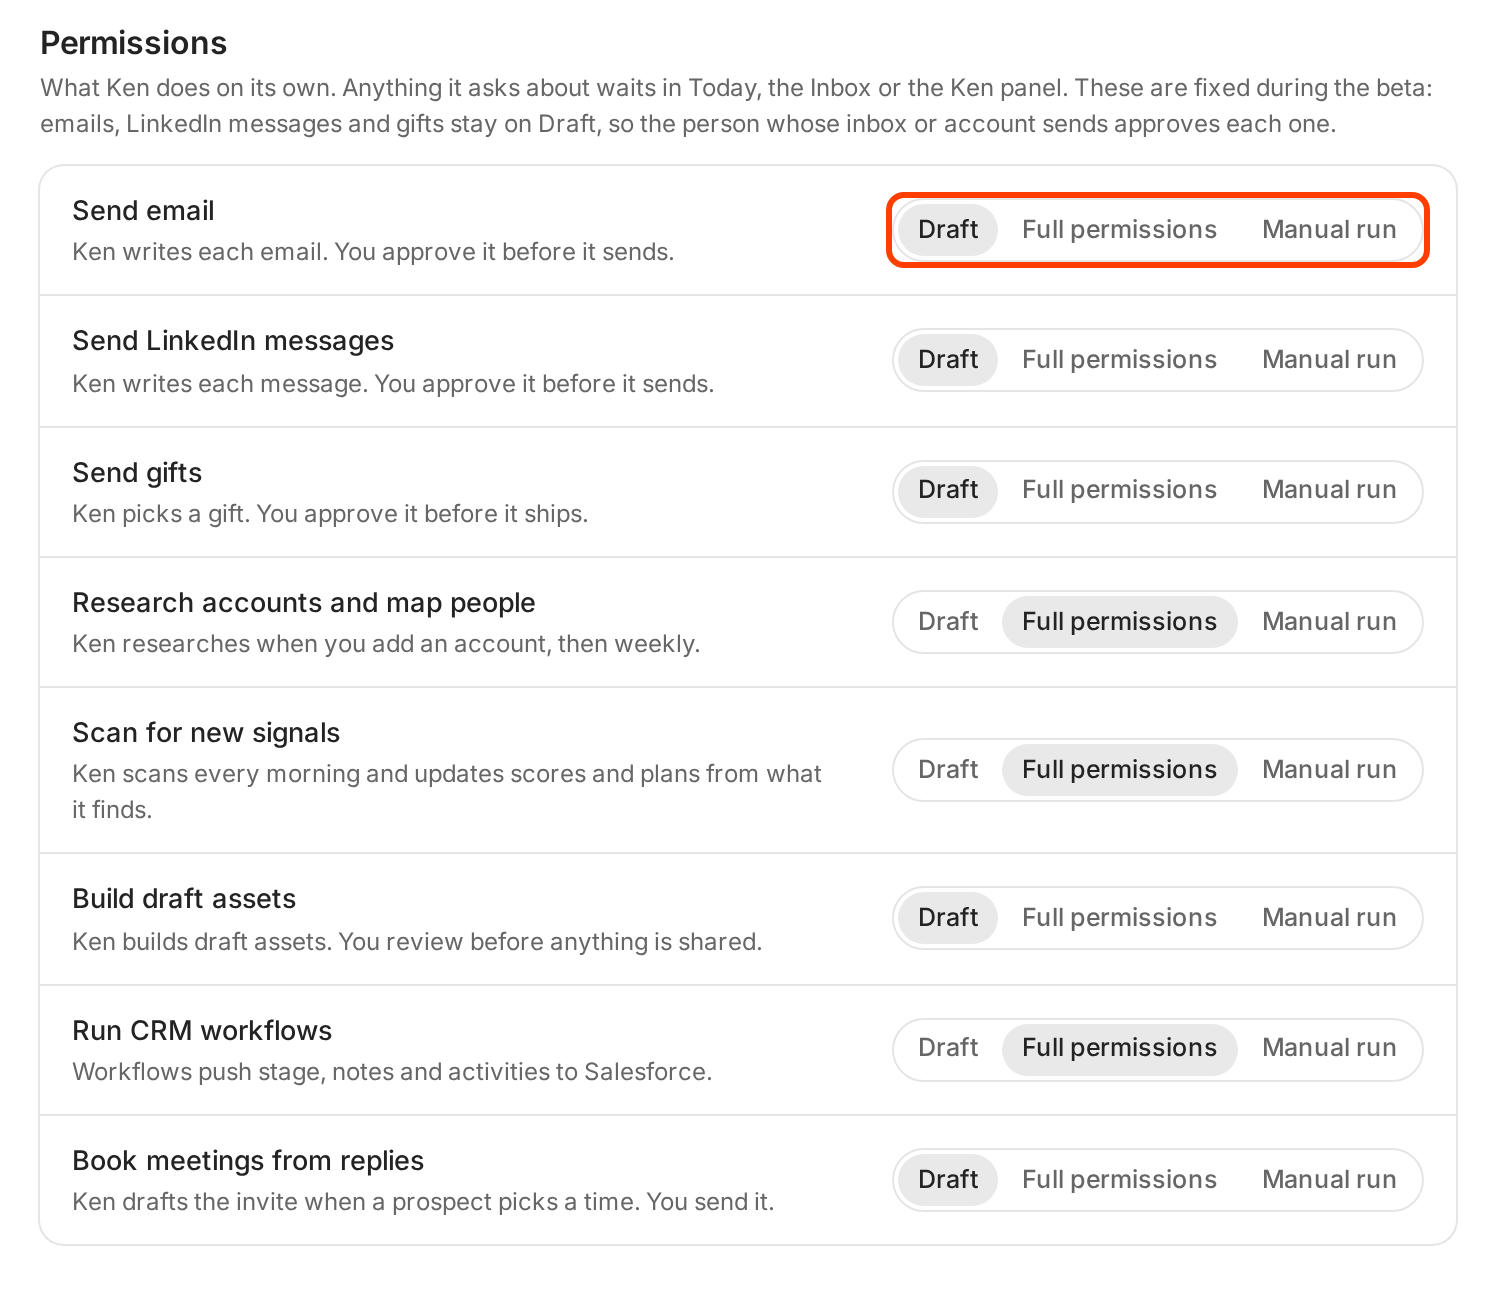Select Full permissions for Run CRM workflows
This screenshot has width=1496, height=1300.
[x=1119, y=1048]
